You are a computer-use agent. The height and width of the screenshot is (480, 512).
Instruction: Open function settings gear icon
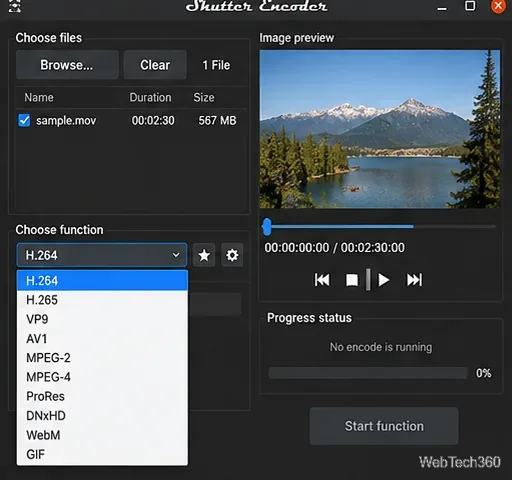(x=232, y=255)
